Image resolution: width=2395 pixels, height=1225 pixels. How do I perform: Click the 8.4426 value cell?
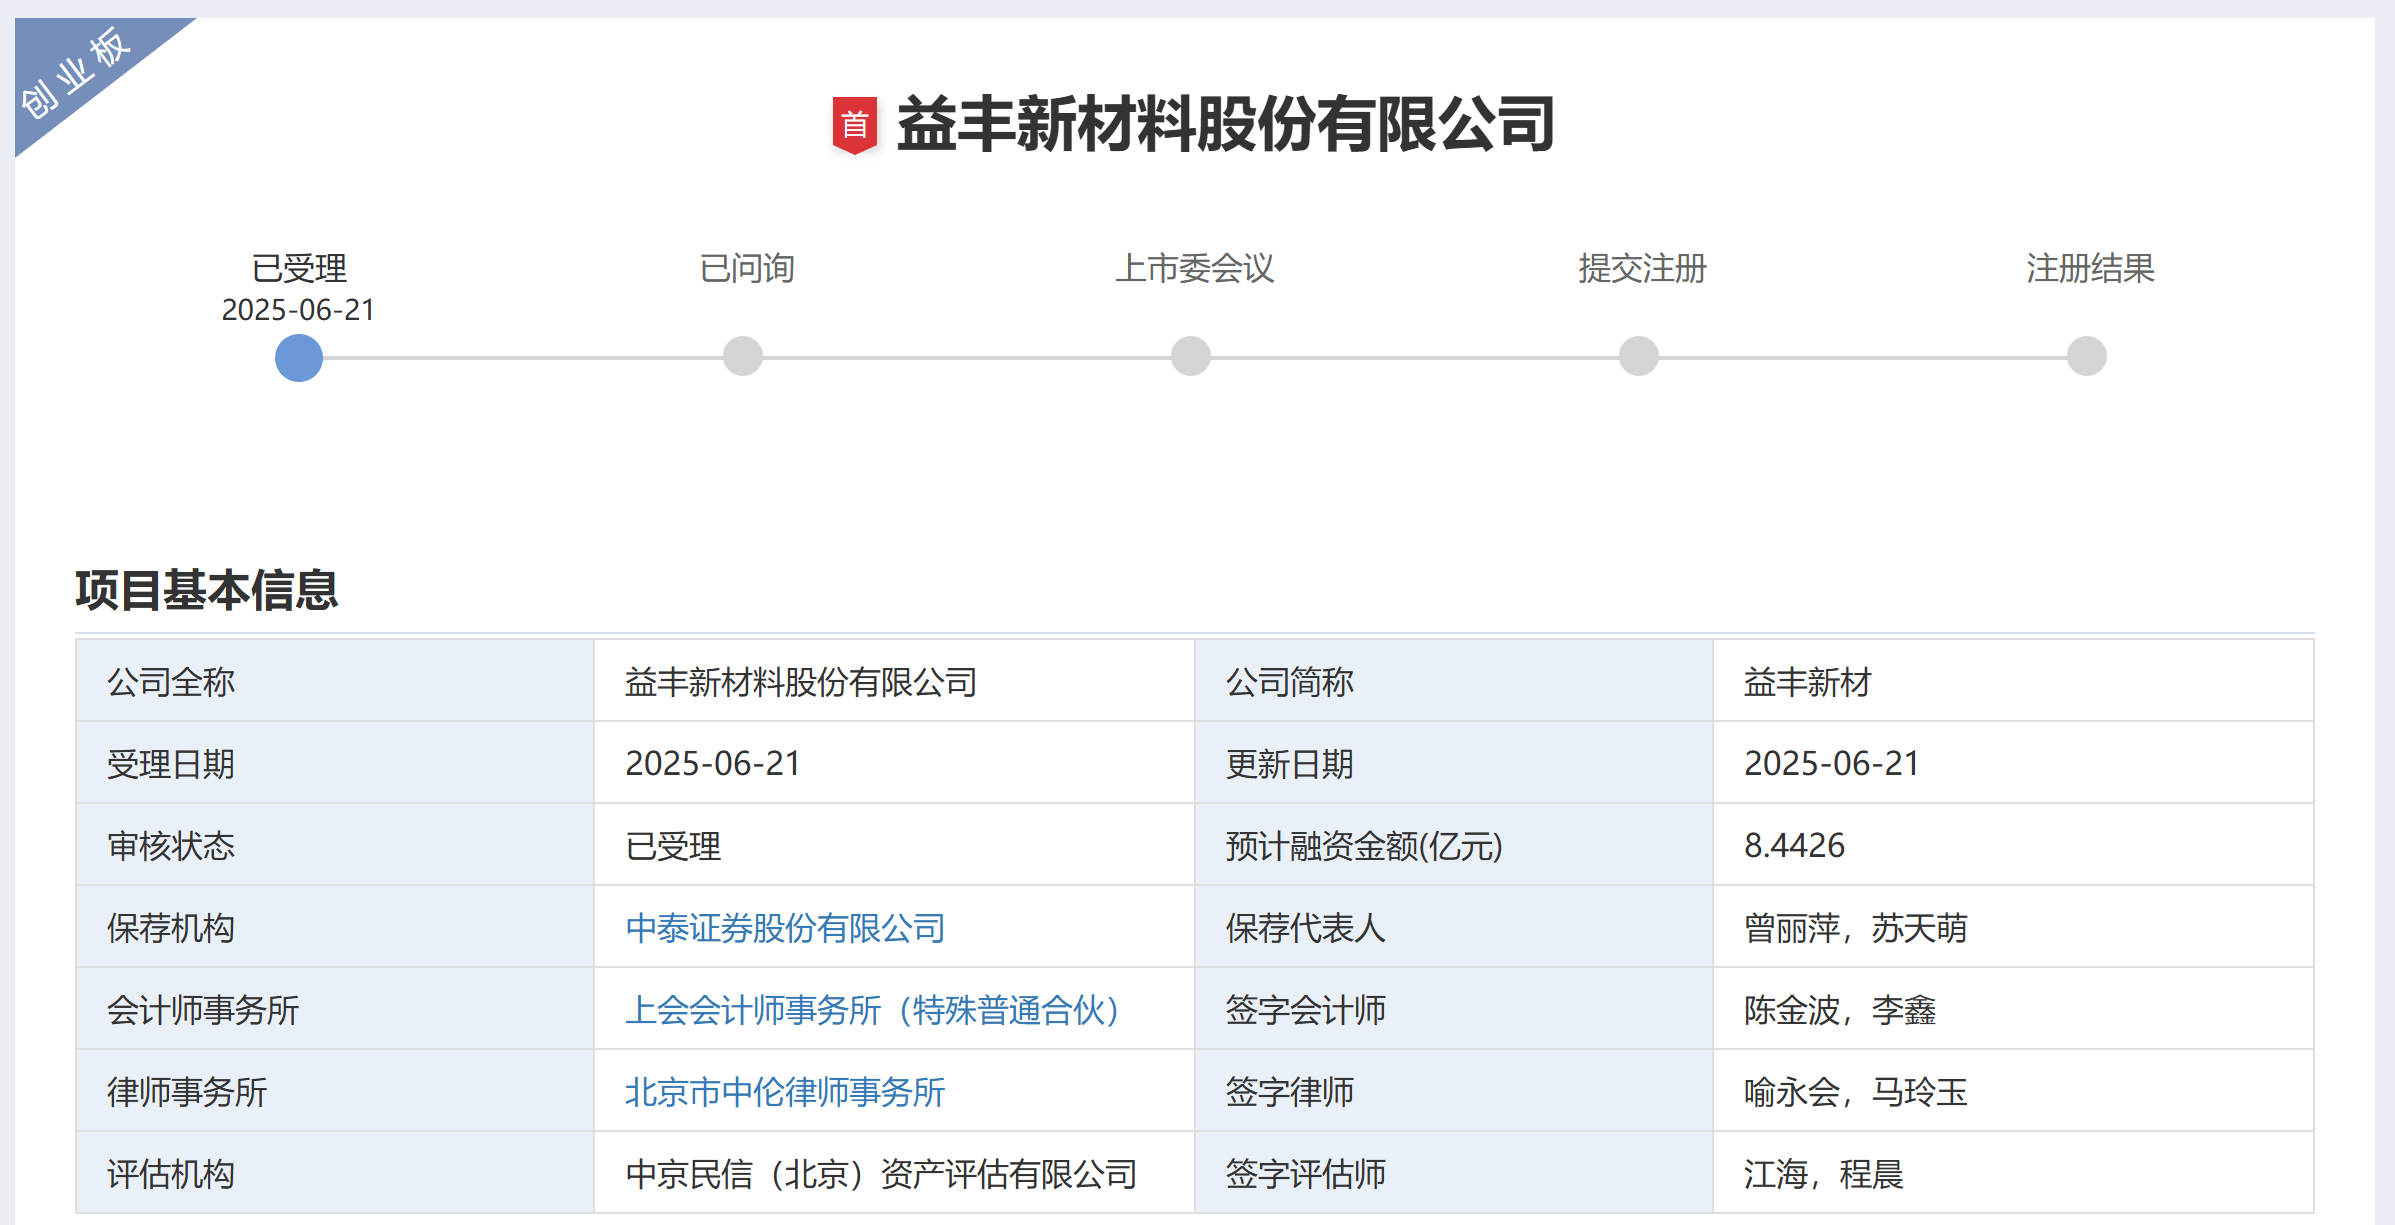tap(2013, 845)
